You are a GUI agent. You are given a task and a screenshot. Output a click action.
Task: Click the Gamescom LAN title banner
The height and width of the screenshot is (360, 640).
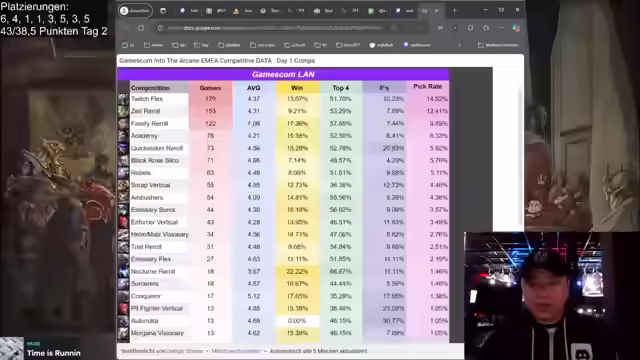283,74
